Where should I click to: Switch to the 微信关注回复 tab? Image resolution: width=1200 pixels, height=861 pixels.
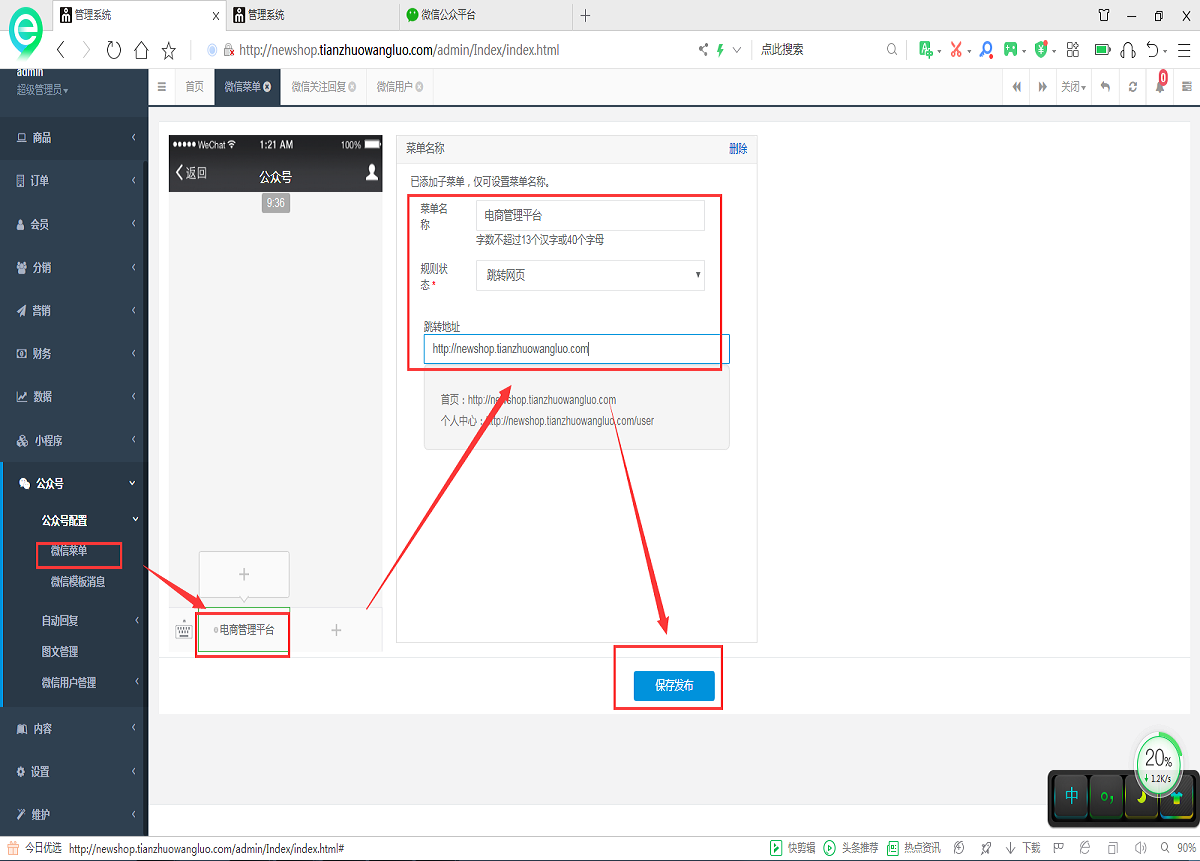(318, 87)
